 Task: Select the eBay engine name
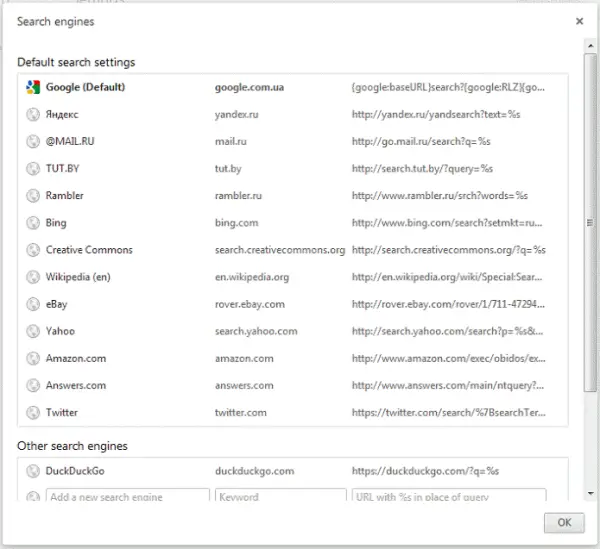(57, 305)
